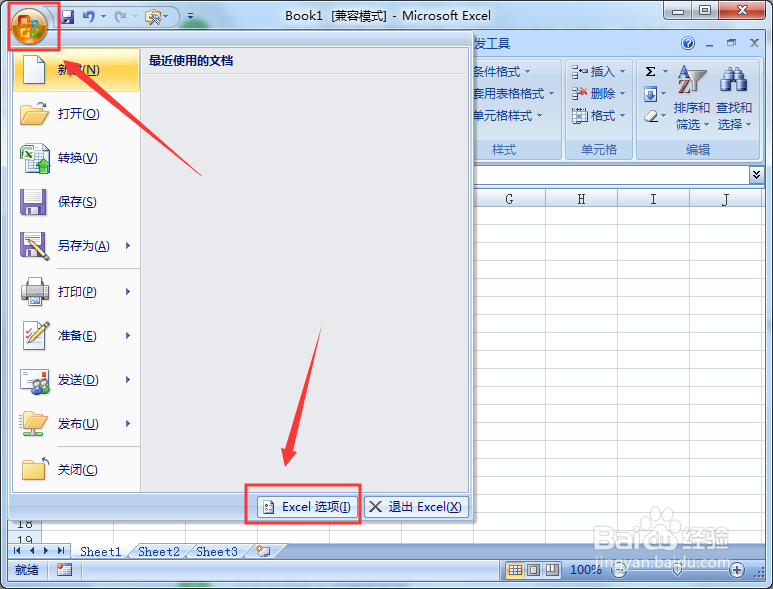Click the Insert Worksheet tab icon
Viewport: 773px width, 589px height.
tap(264, 551)
